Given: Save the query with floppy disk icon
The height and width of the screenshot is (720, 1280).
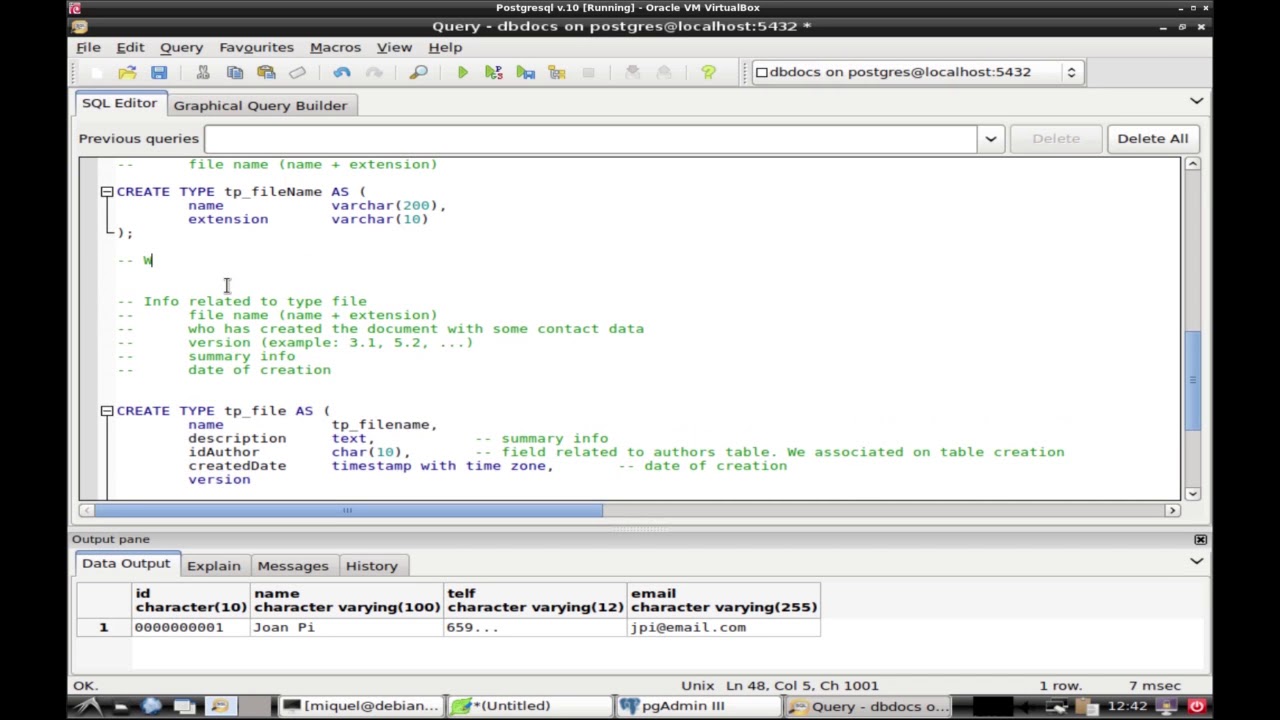Looking at the screenshot, I should pyautogui.click(x=159, y=72).
